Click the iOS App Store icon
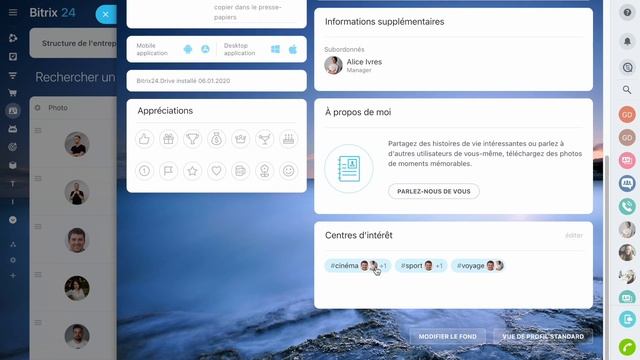The image size is (640, 360). [205, 49]
